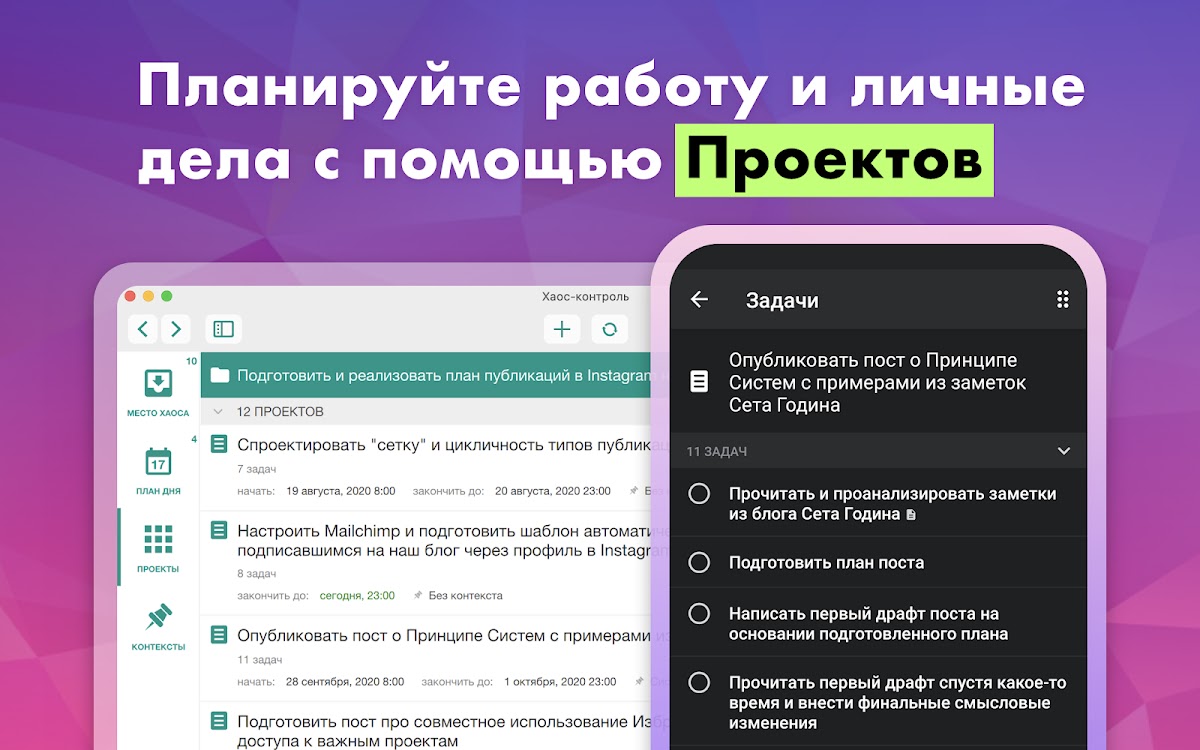Open the Спроектировать "сетку" project entry
This screenshot has height=750, width=1200.
tap(440, 446)
